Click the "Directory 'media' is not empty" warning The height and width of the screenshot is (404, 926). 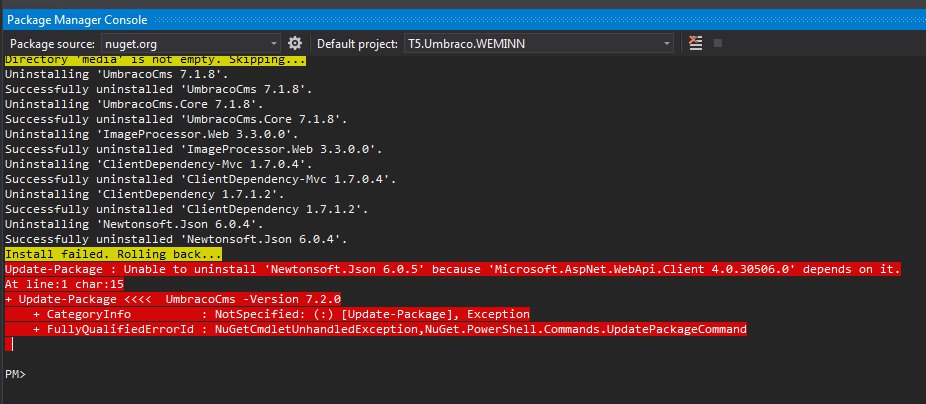point(155,60)
